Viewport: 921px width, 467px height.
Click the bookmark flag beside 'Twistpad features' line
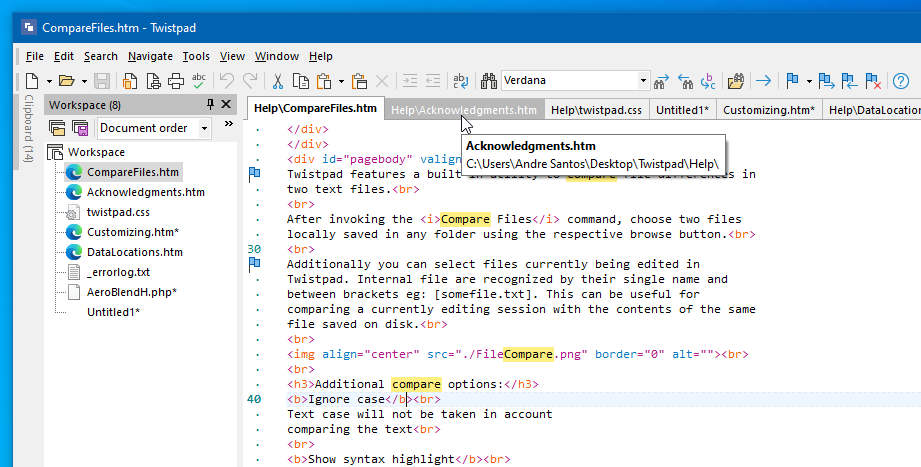[x=254, y=174]
